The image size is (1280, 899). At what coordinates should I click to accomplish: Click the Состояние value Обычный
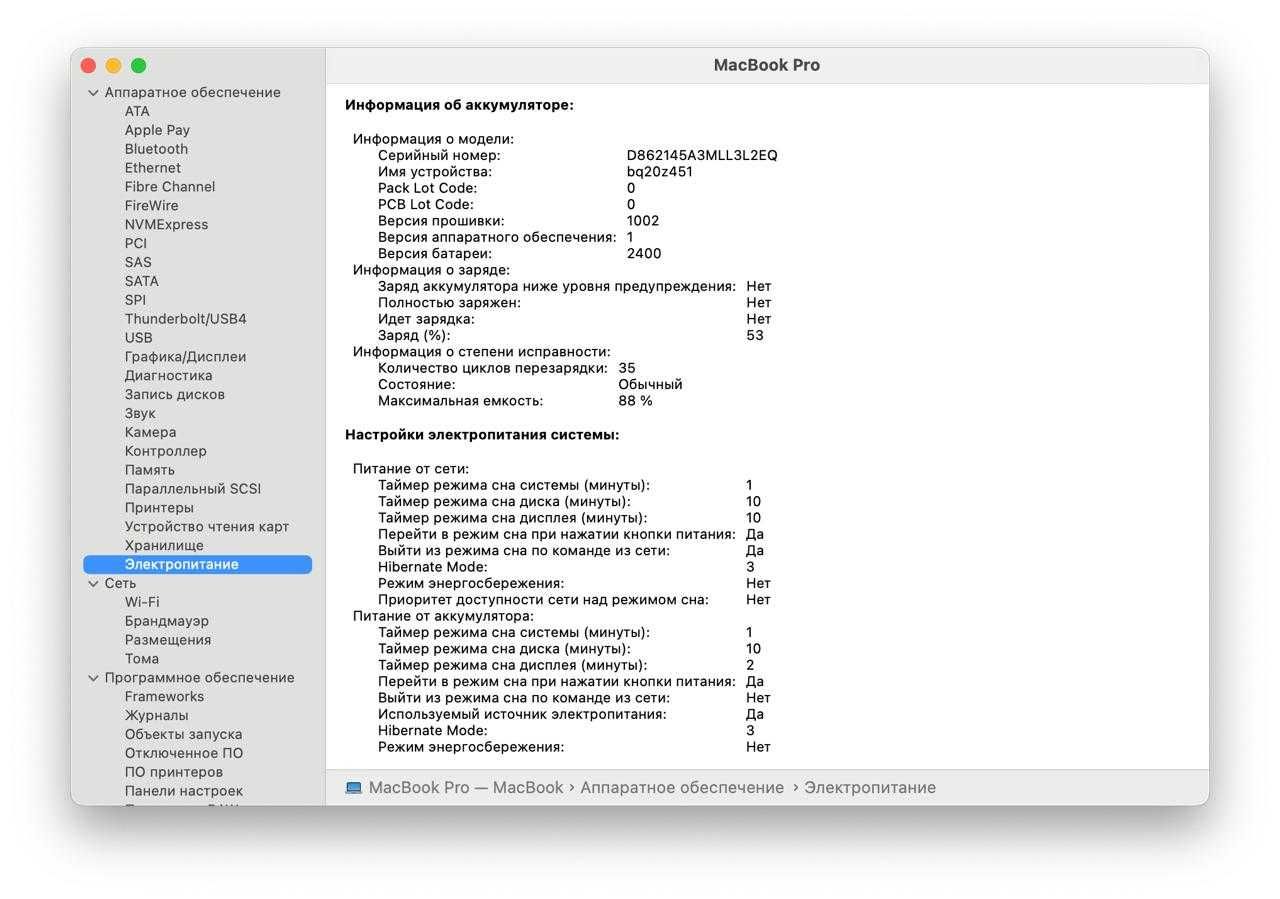650,385
